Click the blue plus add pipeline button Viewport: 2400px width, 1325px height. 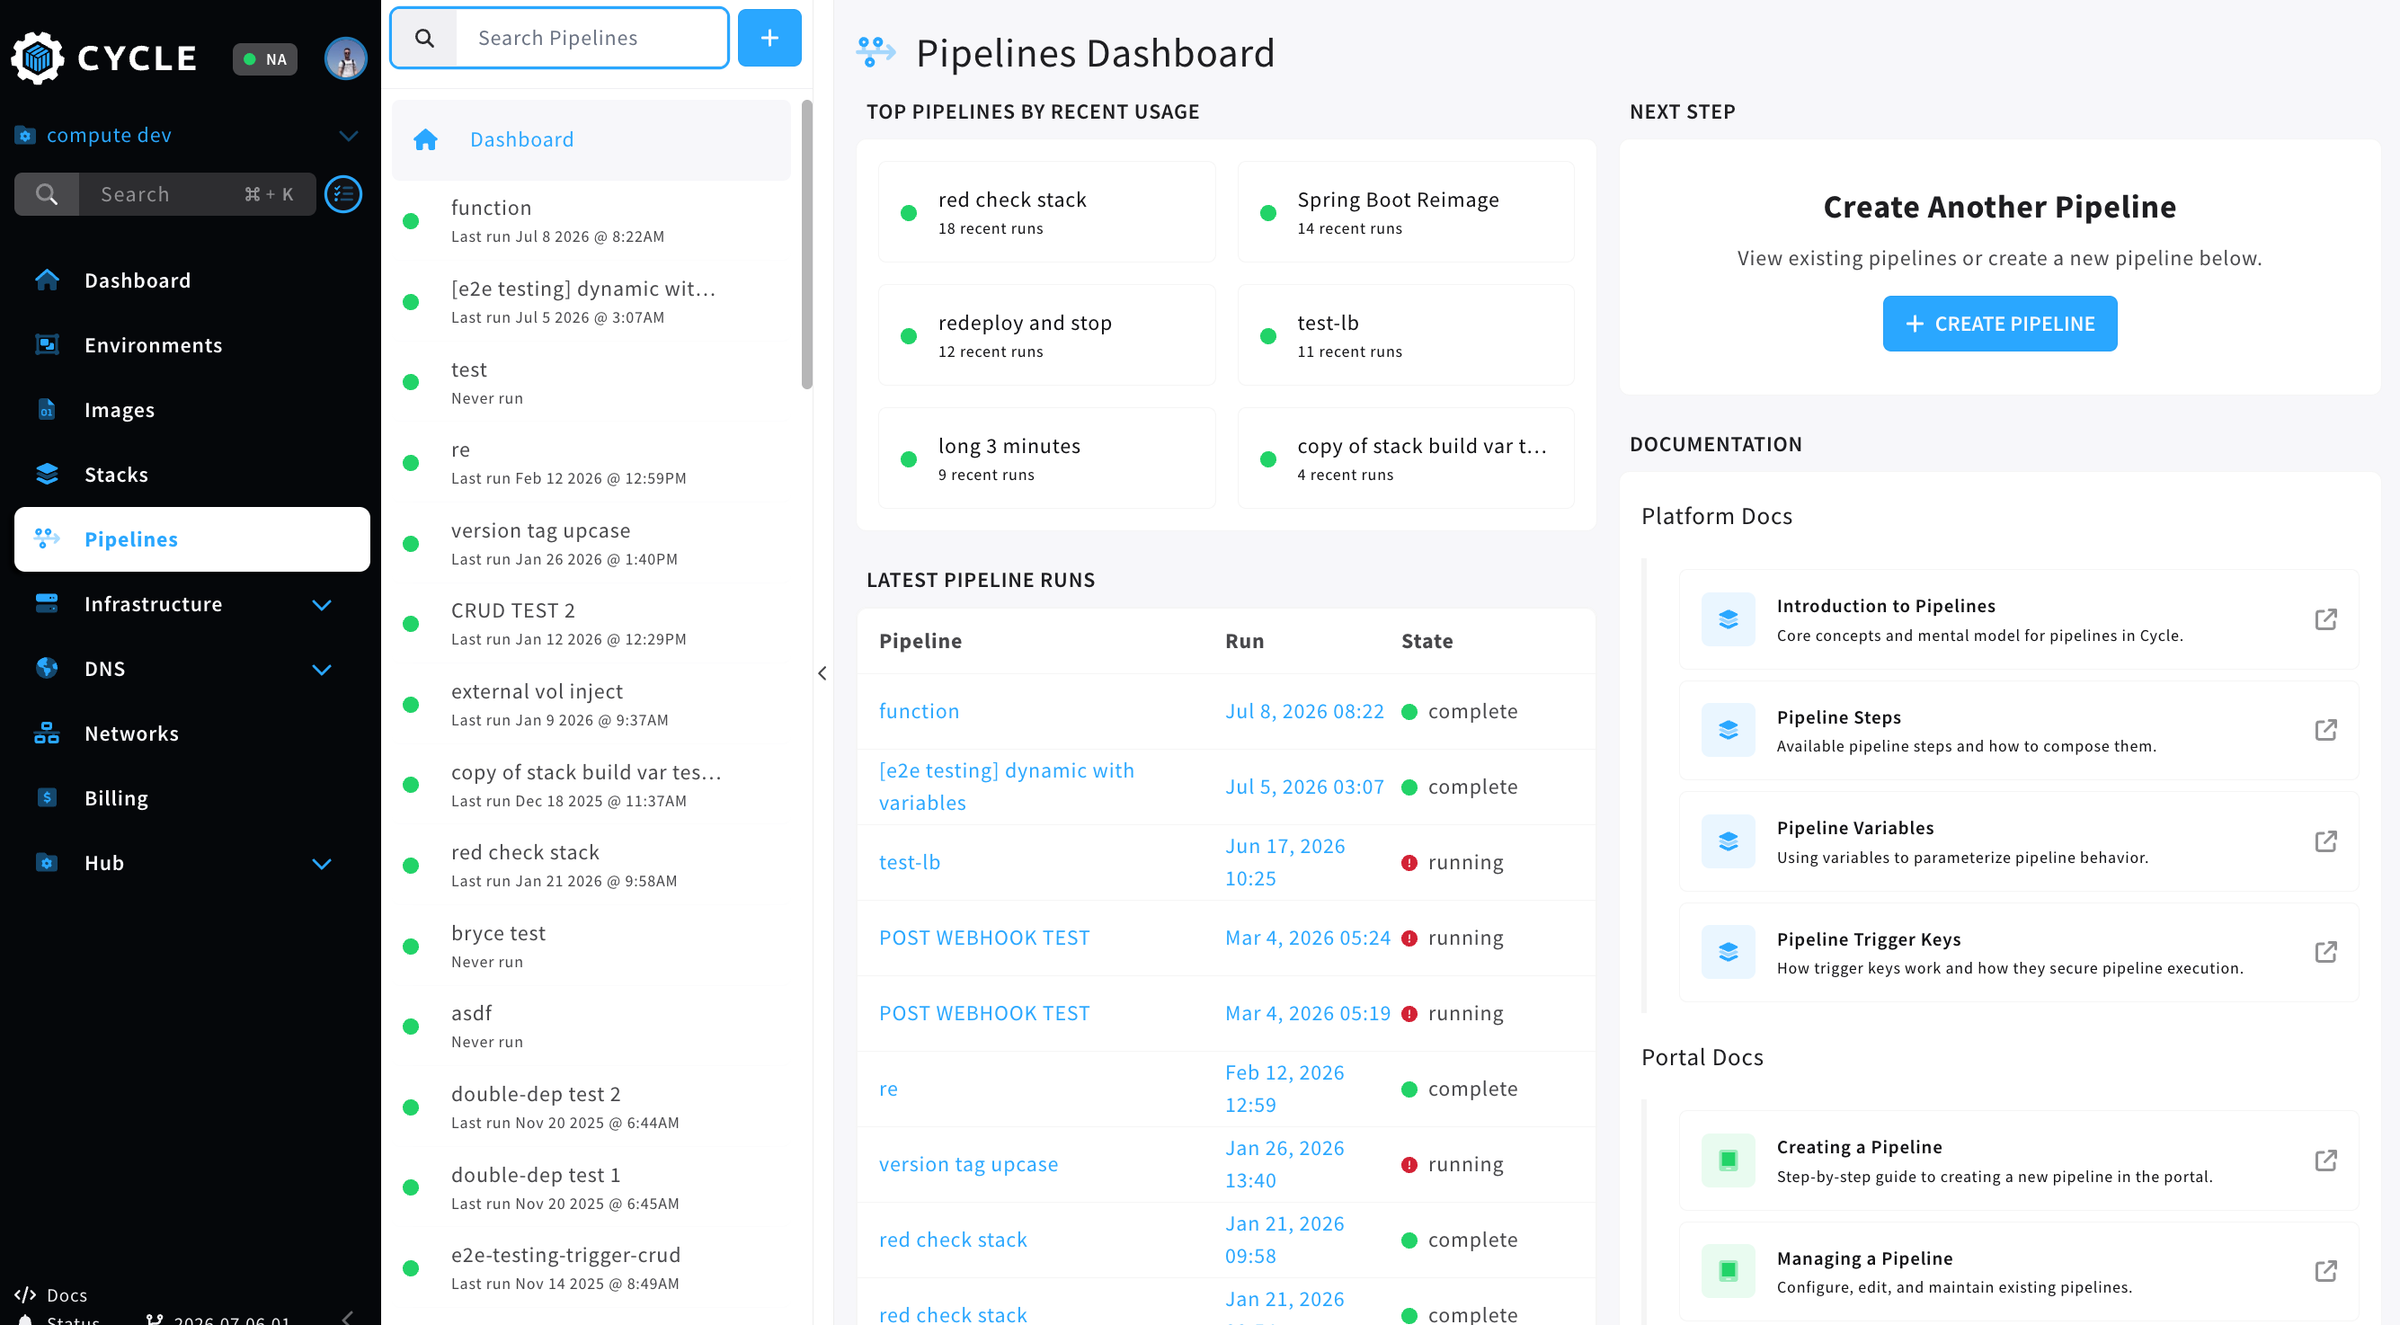[769, 38]
